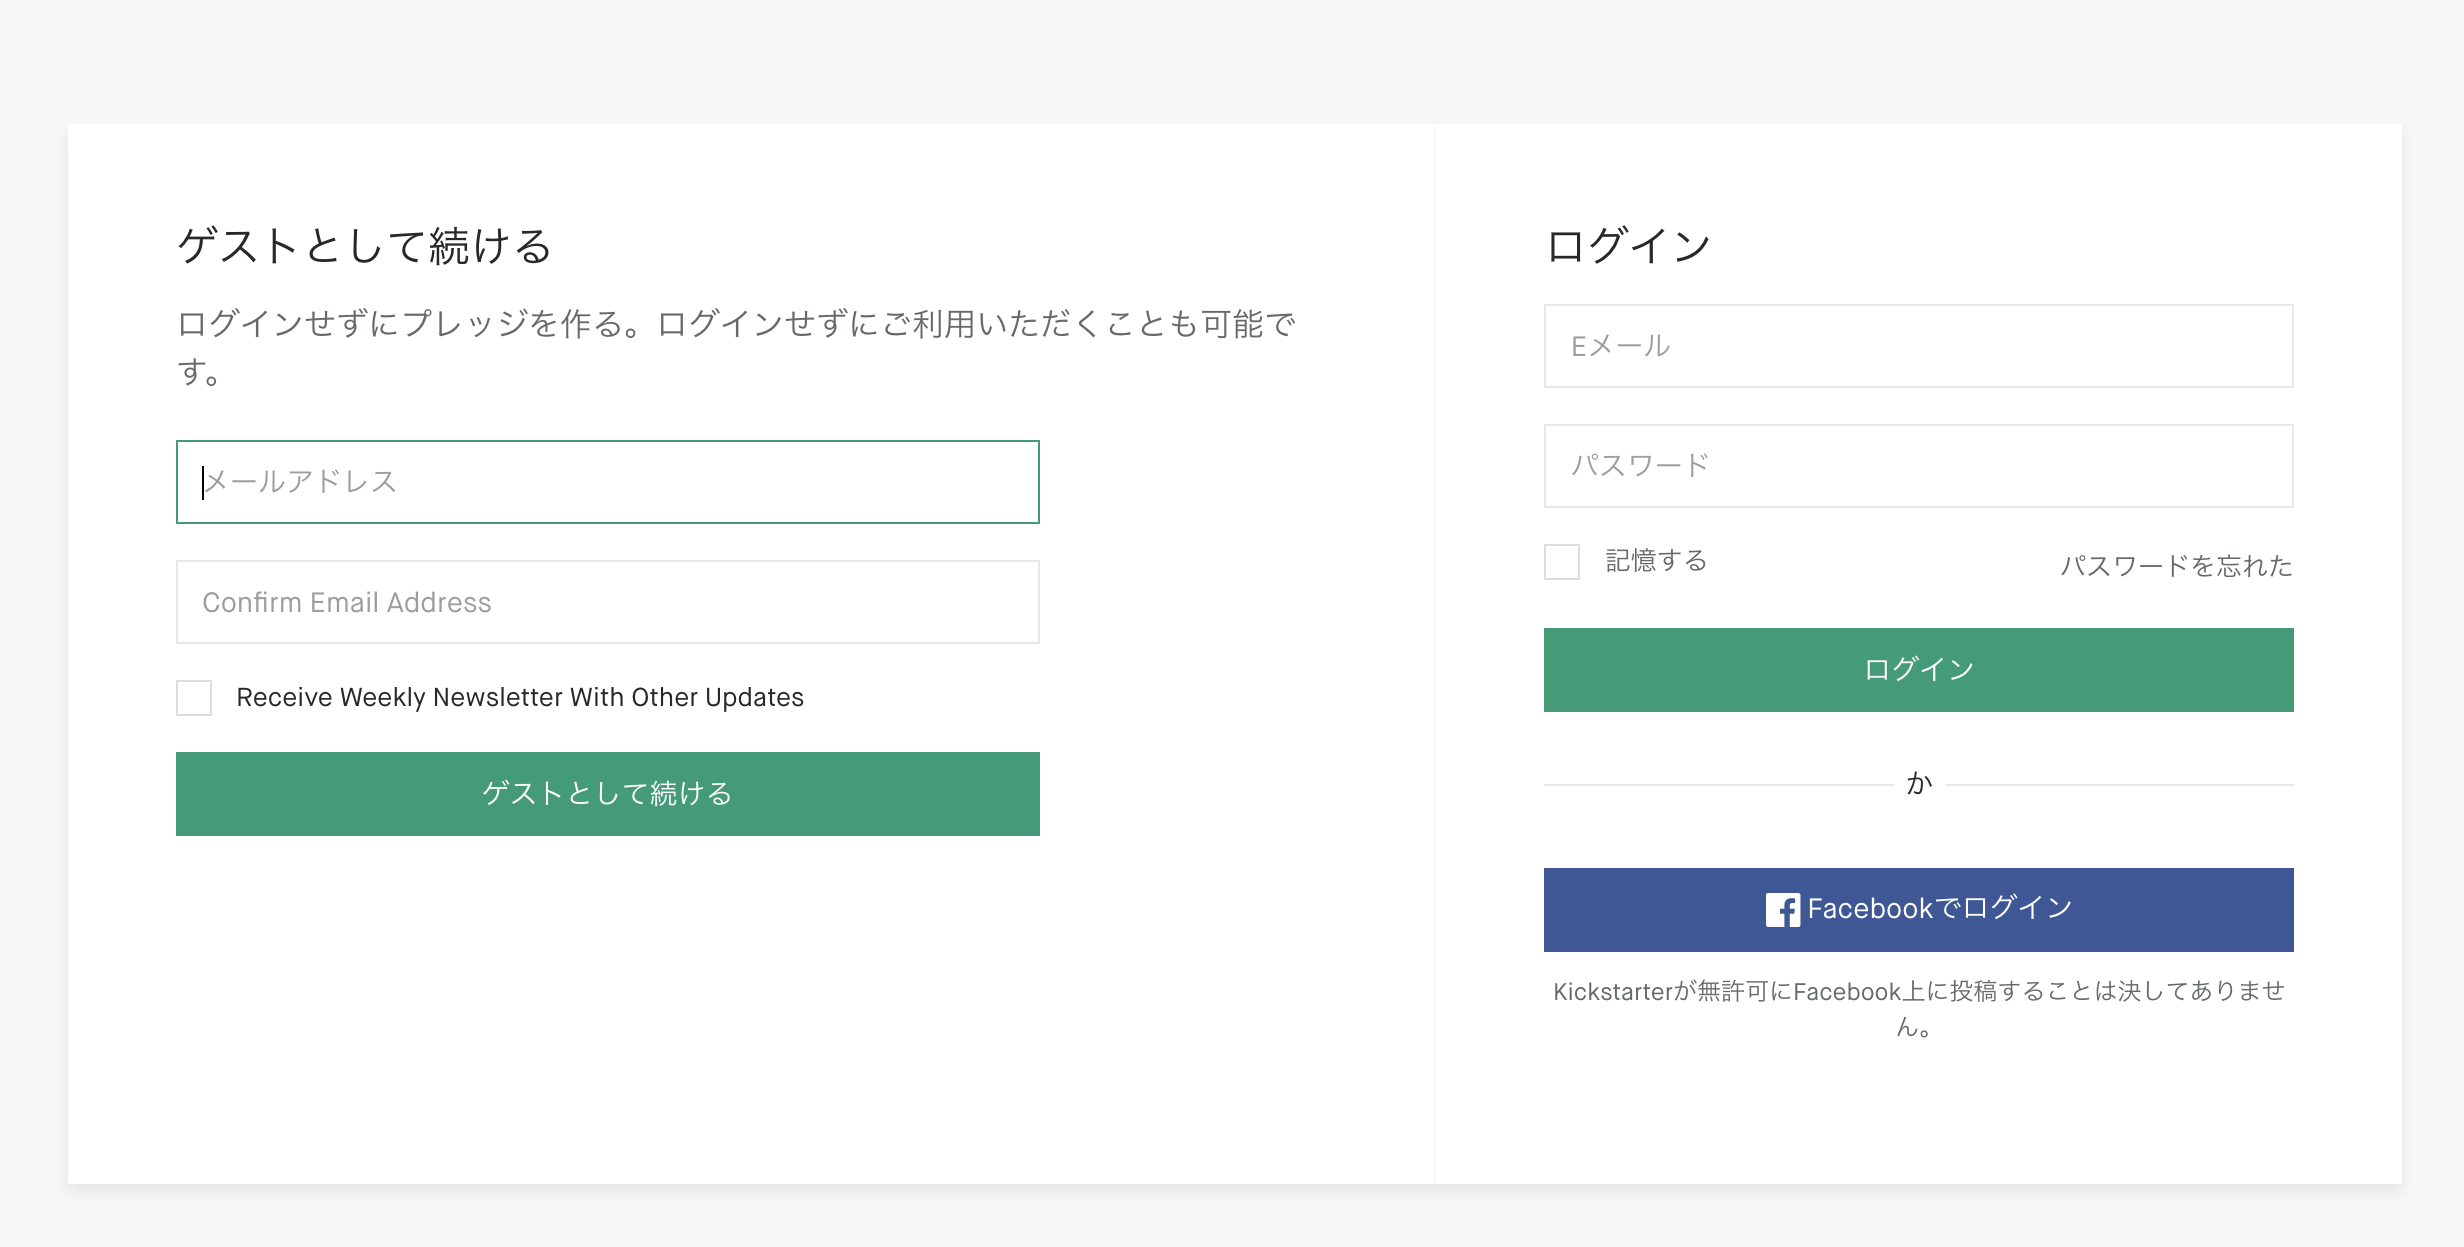Viewport: 2464px width, 1247px height.
Task: Click the Facebook logo icon
Action: [1783, 910]
